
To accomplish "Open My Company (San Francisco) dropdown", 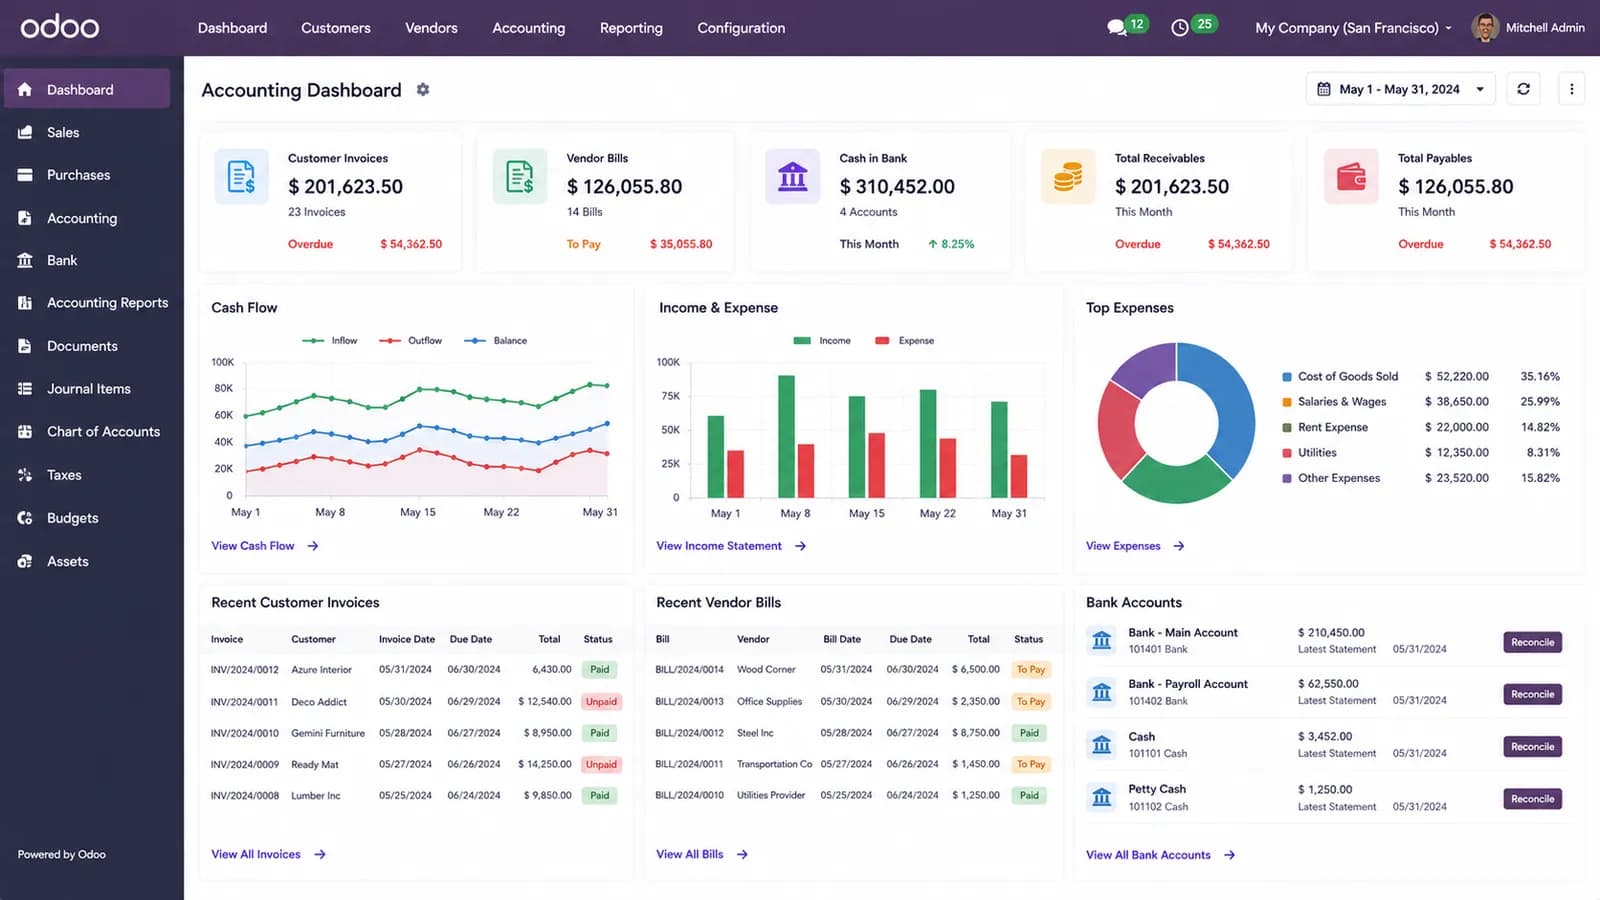I will point(1353,28).
